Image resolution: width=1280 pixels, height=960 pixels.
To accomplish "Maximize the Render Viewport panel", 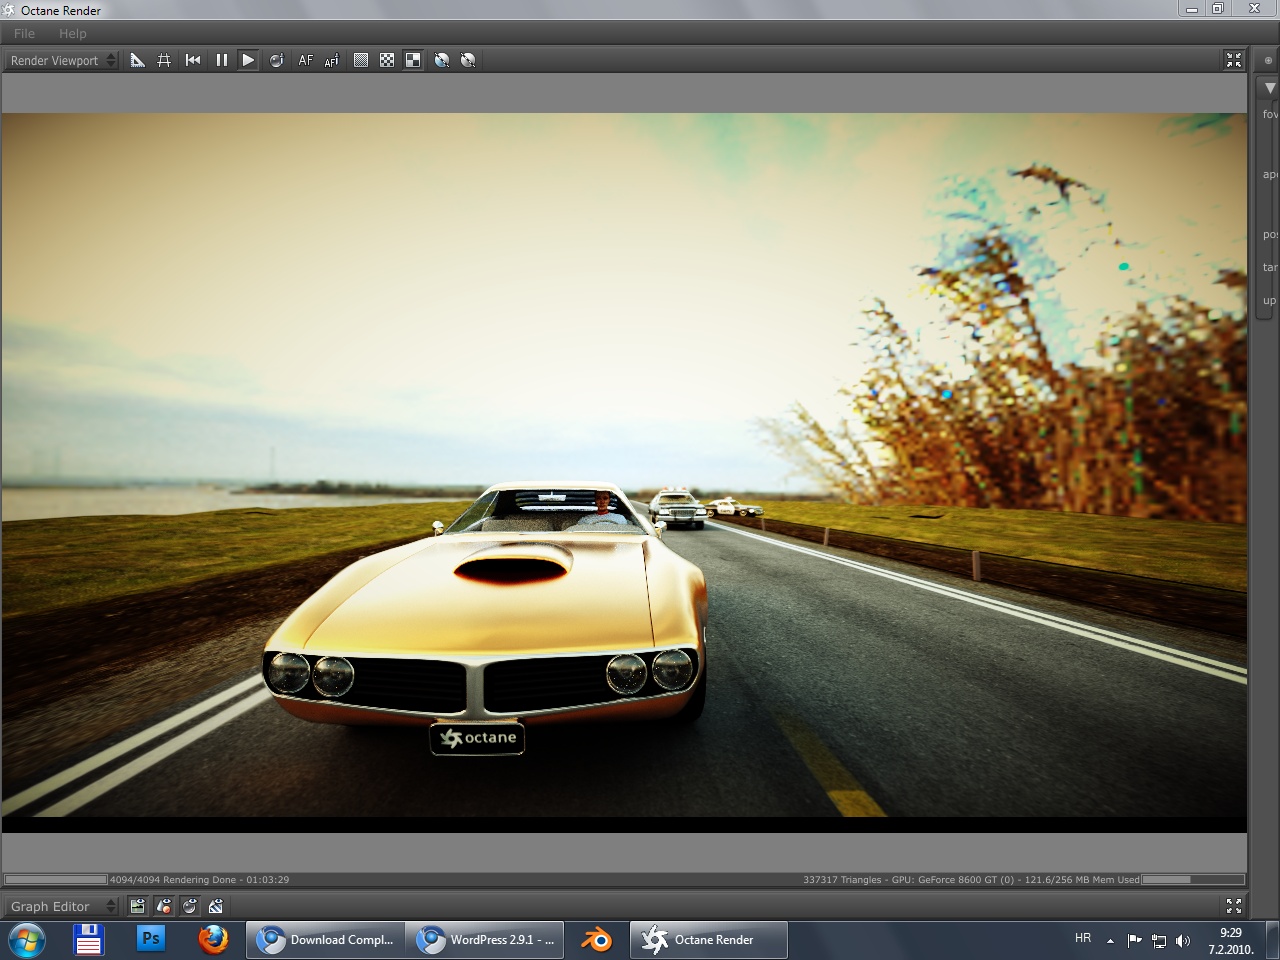I will pos(1233,60).
